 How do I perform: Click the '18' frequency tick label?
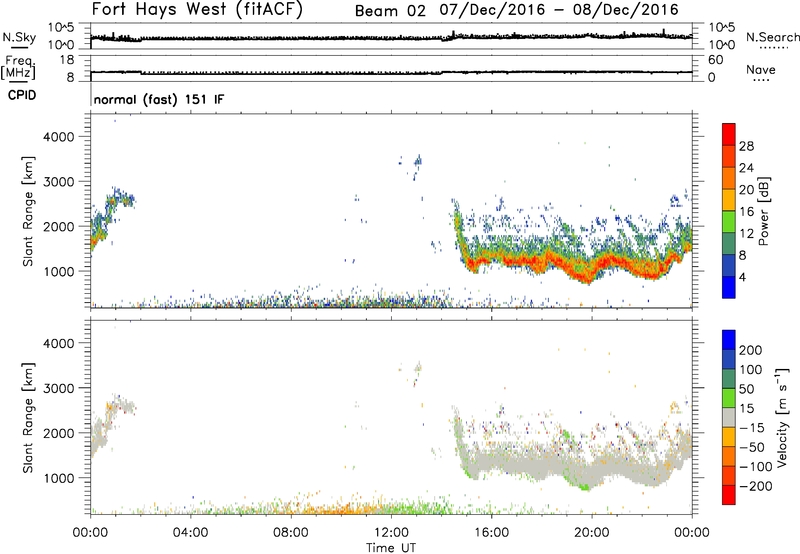coord(67,60)
